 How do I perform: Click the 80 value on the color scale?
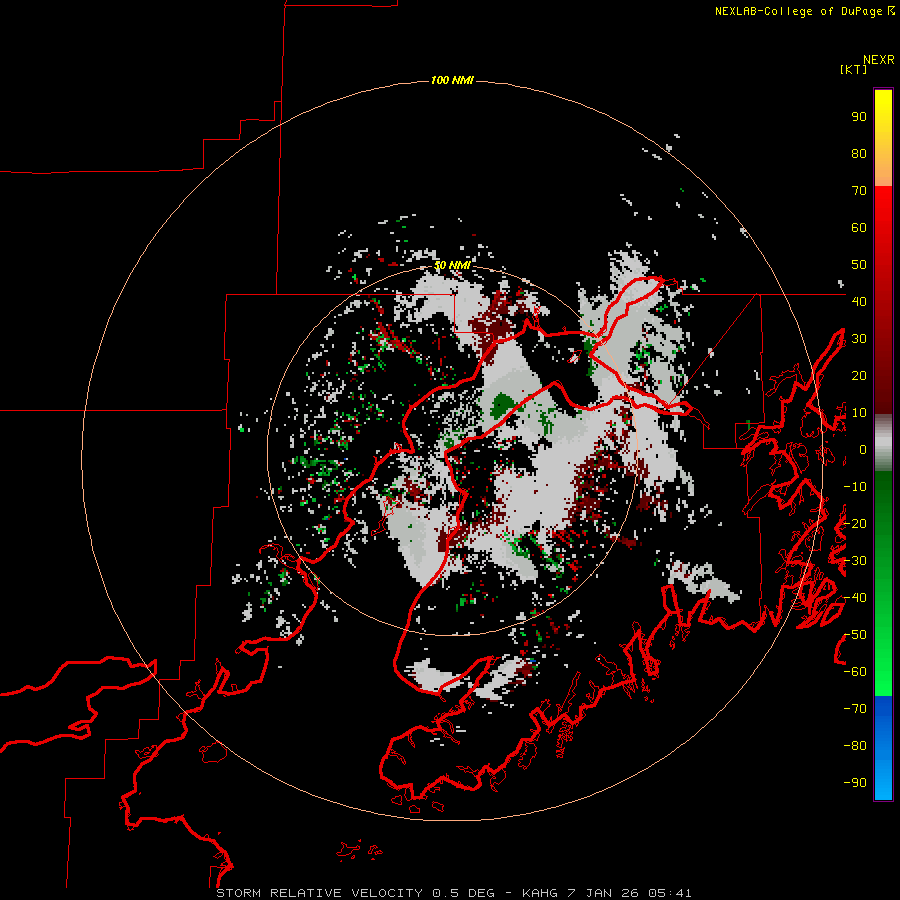[x=859, y=154]
